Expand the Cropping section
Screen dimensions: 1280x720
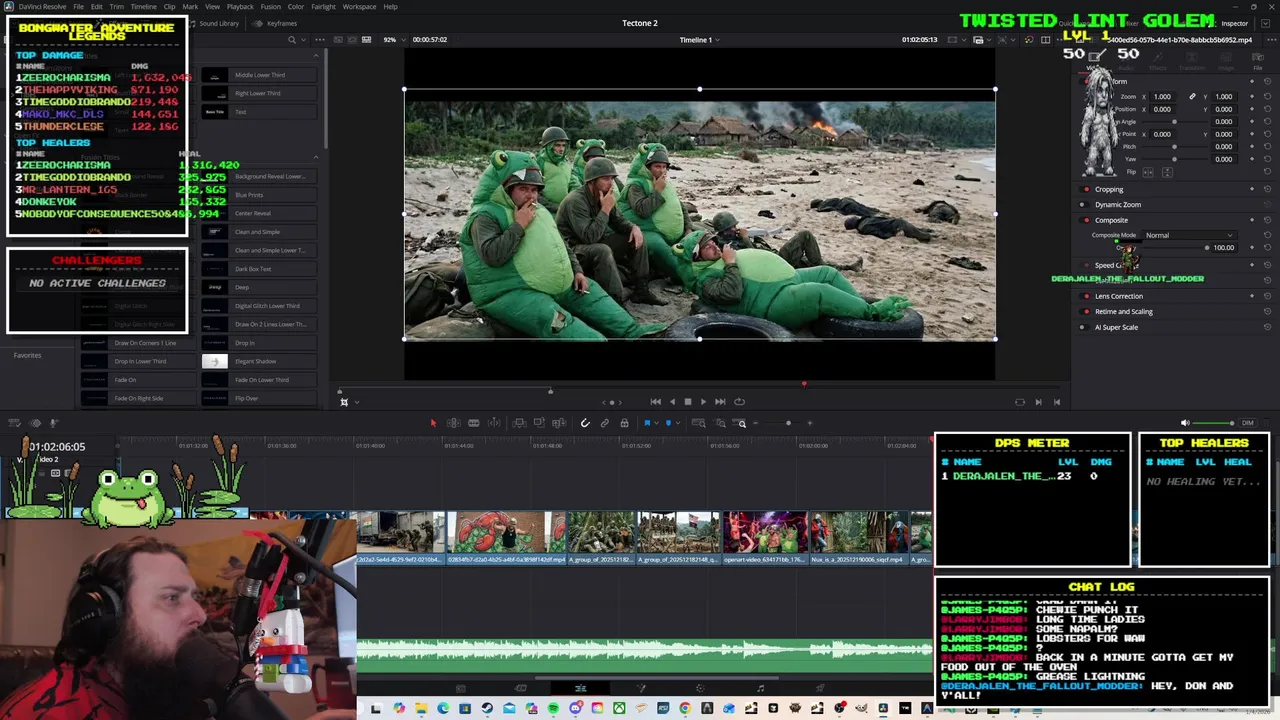tap(1109, 189)
